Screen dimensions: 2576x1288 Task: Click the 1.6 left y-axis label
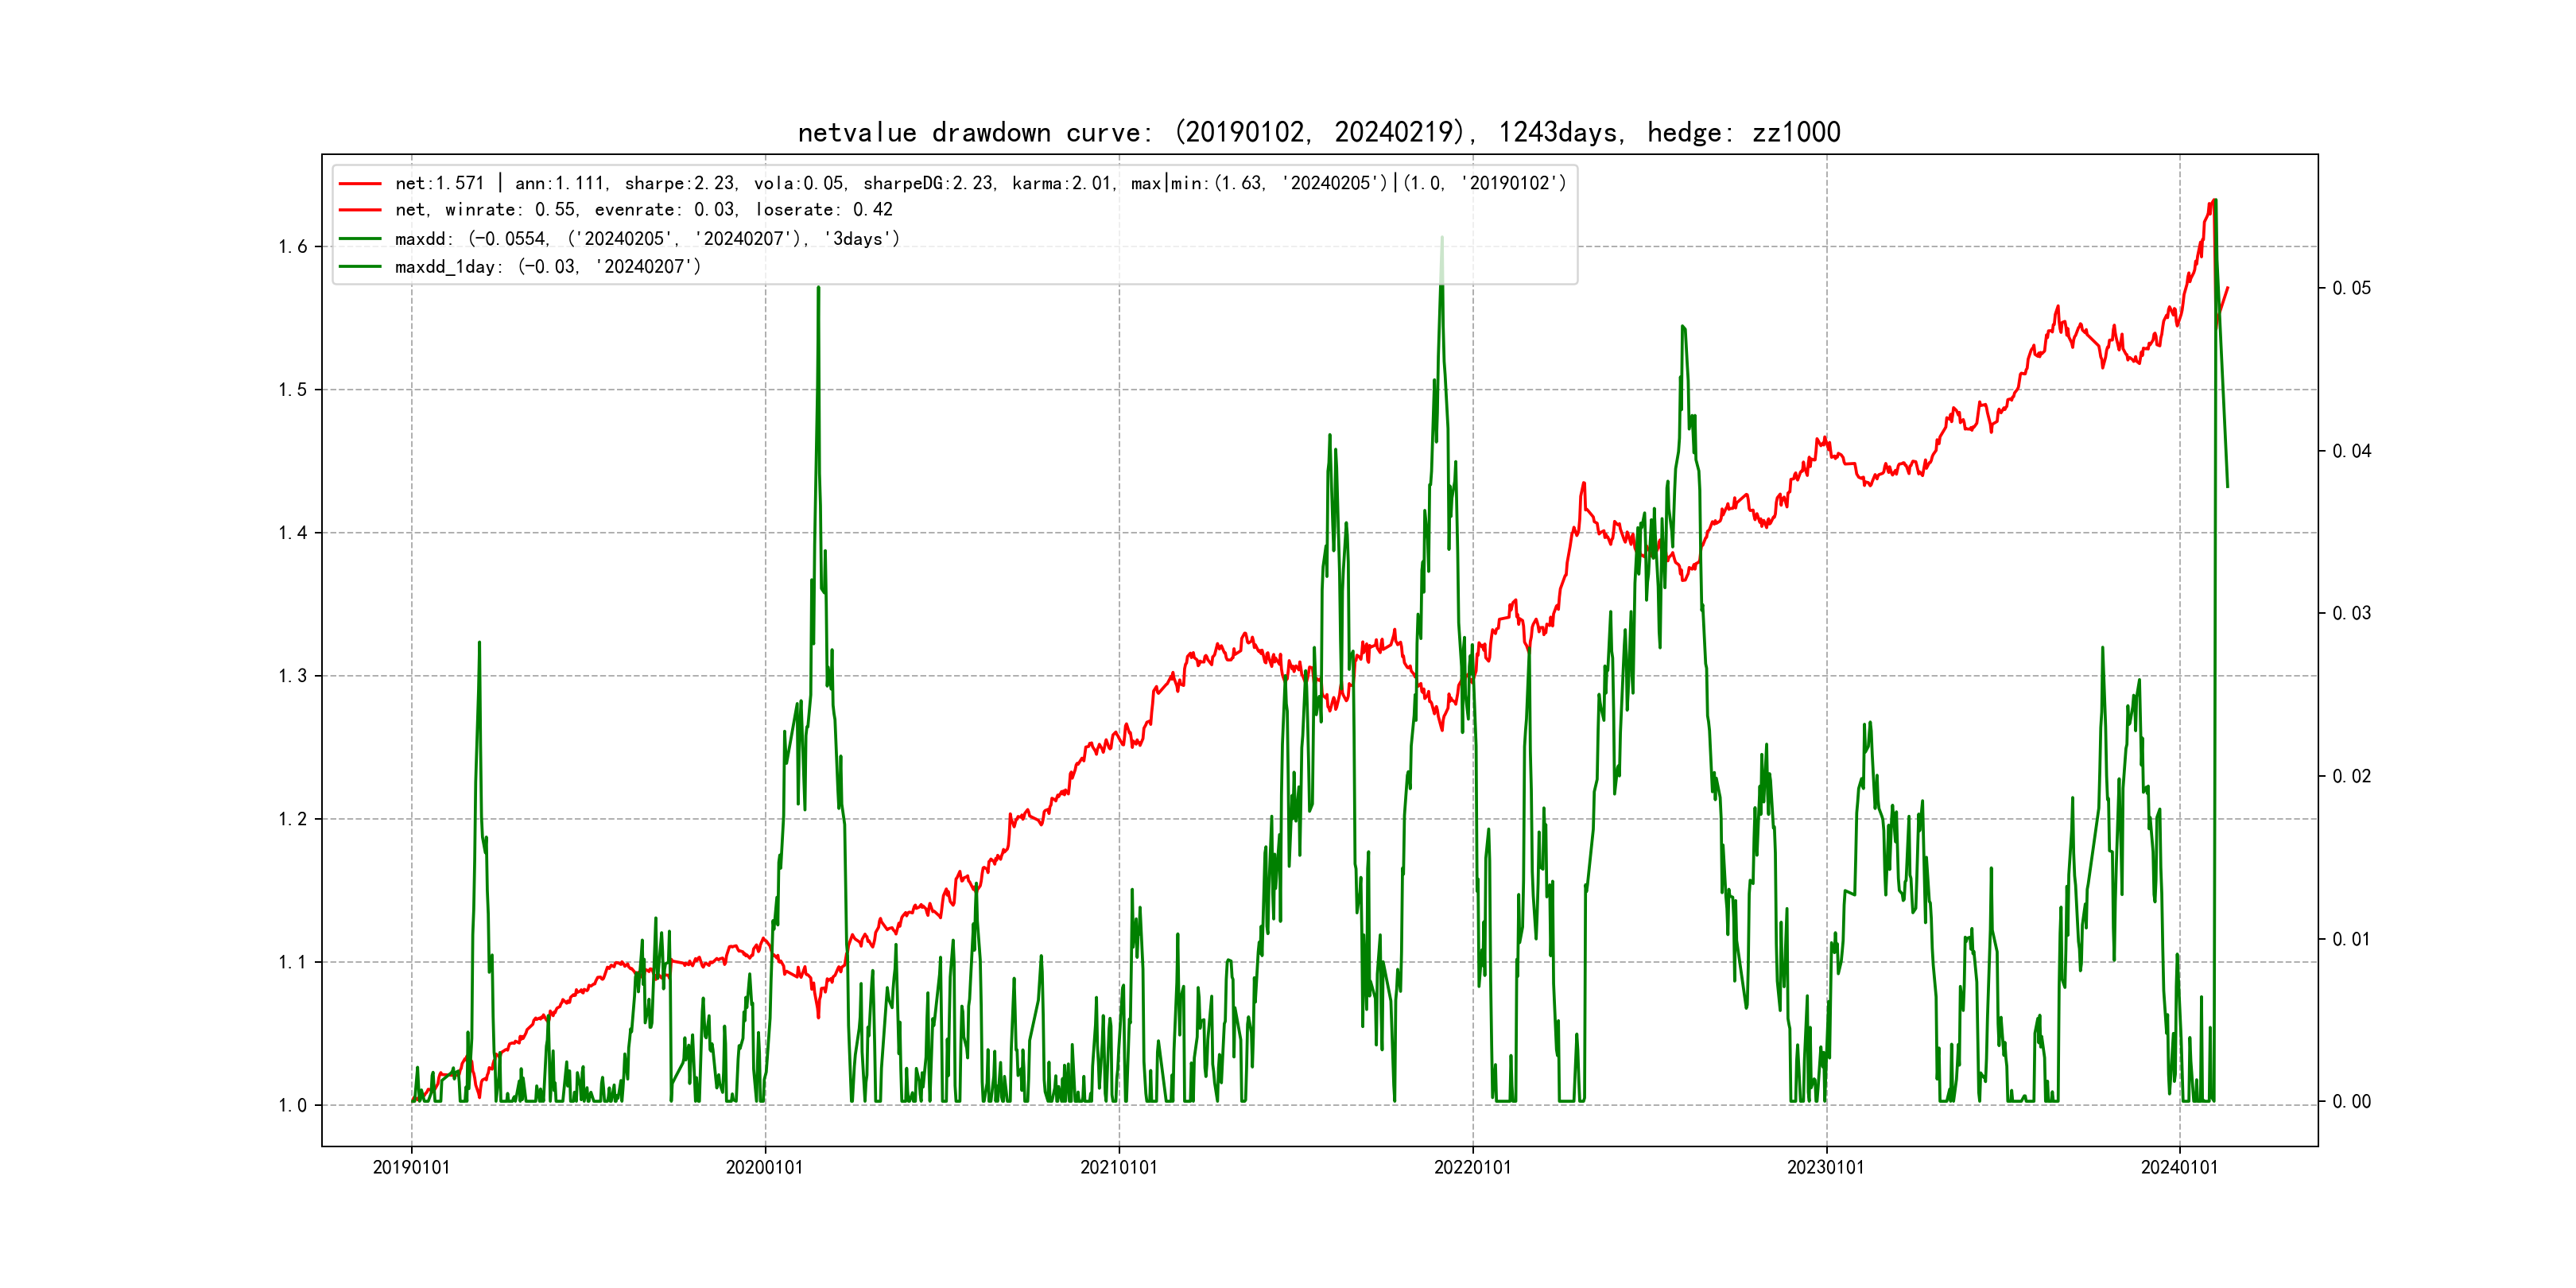[292, 247]
